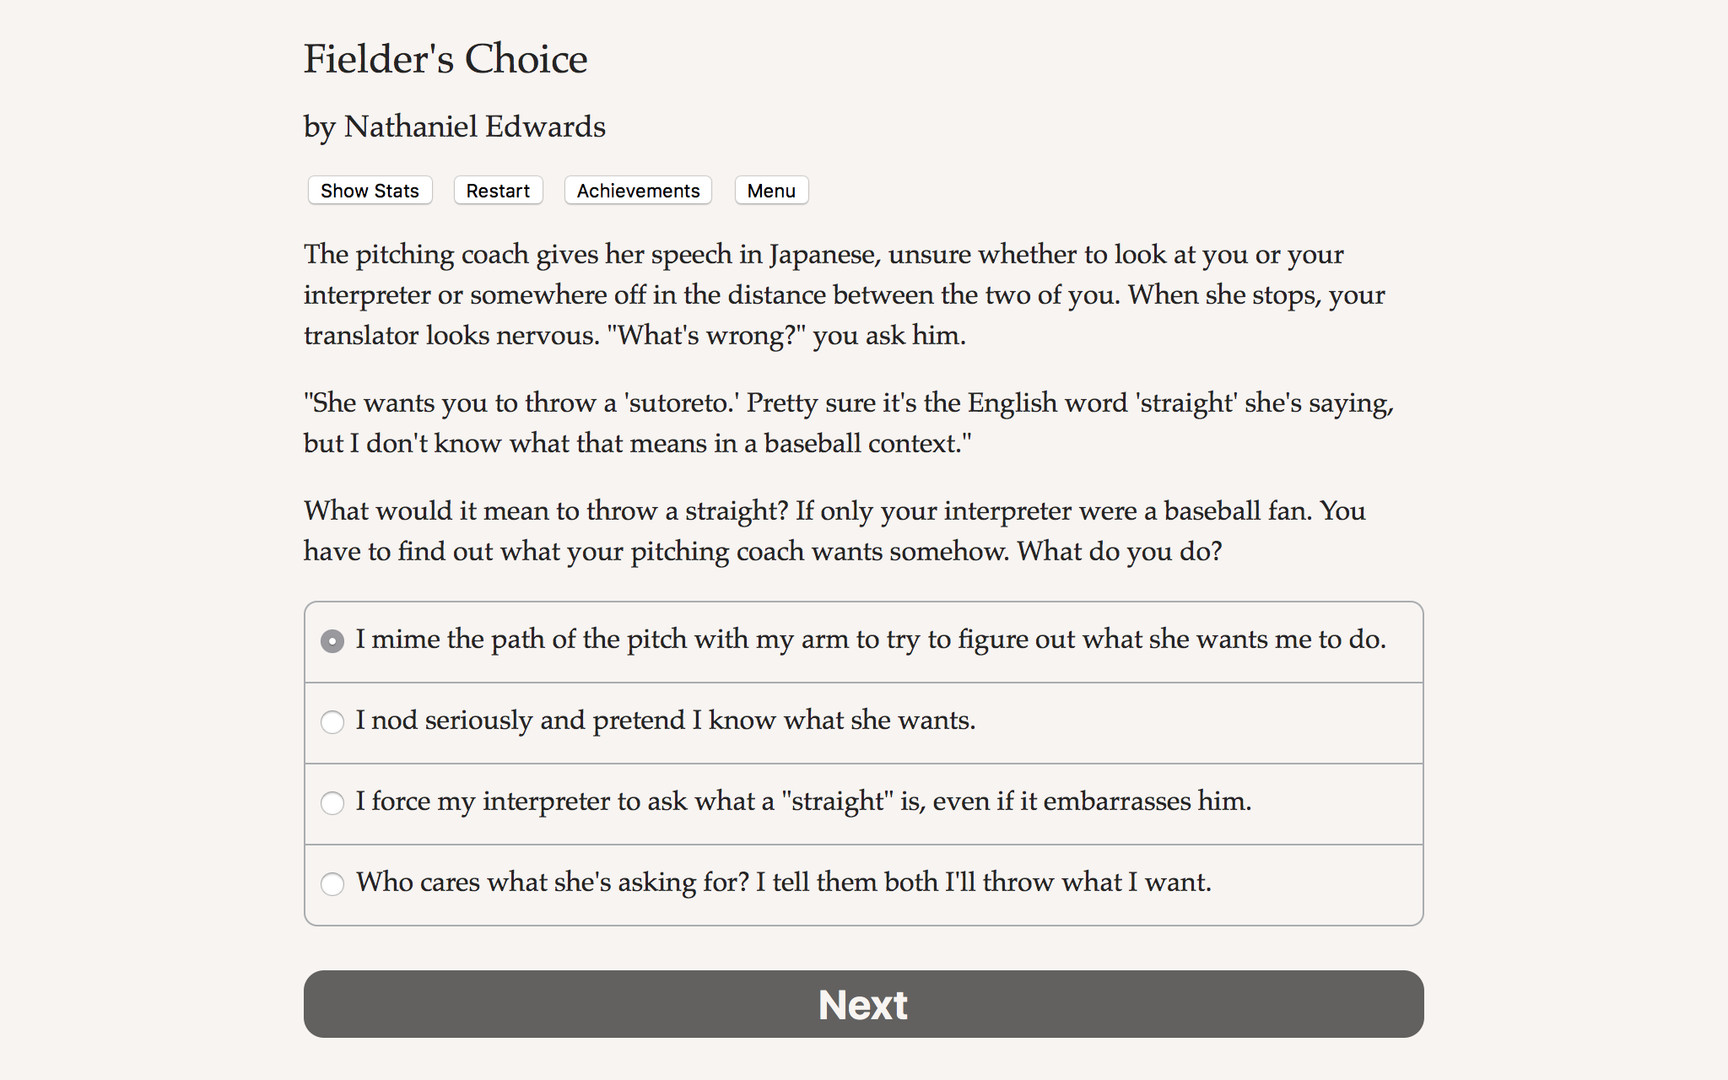Image resolution: width=1728 pixels, height=1080 pixels.
Task: Open Achievements to see unlocked achievements
Action: (637, 190)
